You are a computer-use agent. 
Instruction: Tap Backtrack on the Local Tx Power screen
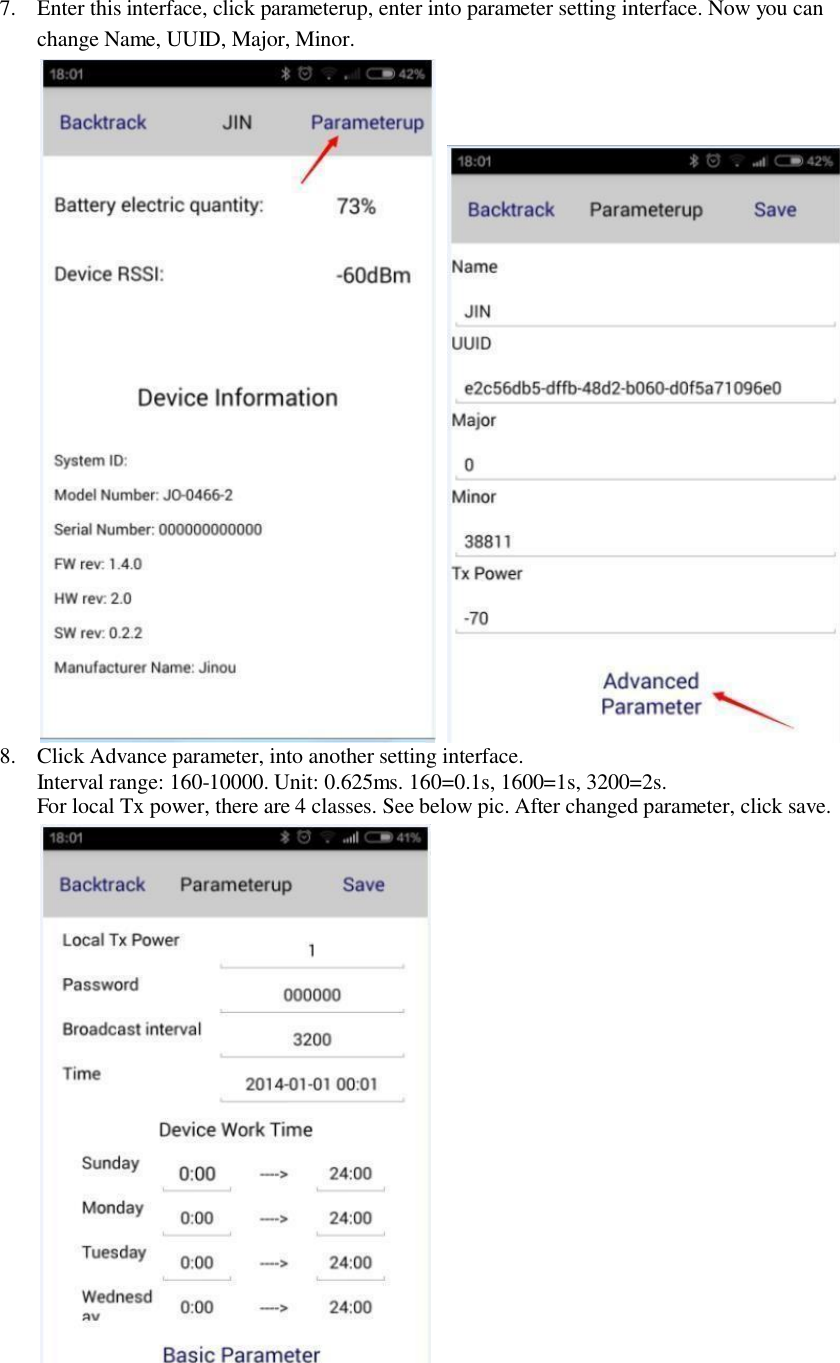click(102, 885)
